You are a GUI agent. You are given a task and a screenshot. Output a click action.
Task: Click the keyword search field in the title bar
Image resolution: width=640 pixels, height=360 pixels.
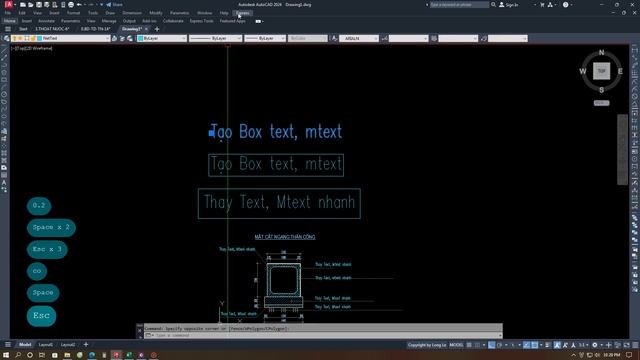pos(459,4)
